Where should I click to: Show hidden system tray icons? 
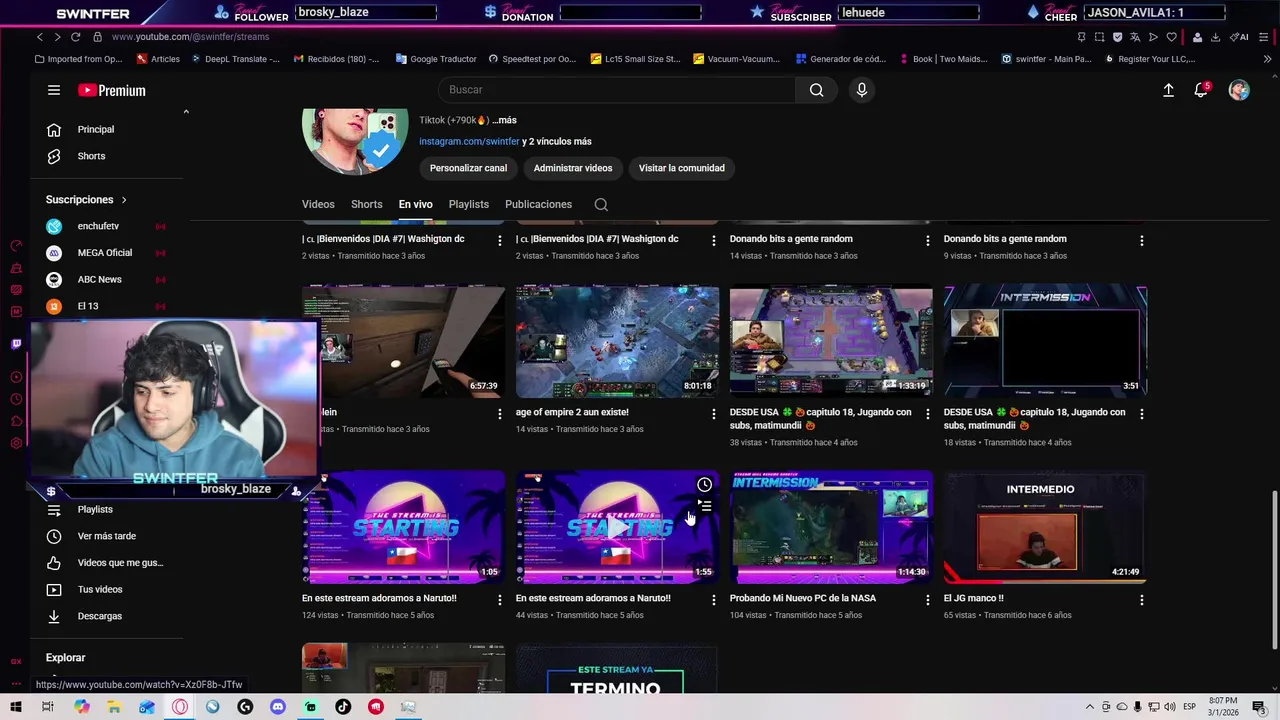1090,707
